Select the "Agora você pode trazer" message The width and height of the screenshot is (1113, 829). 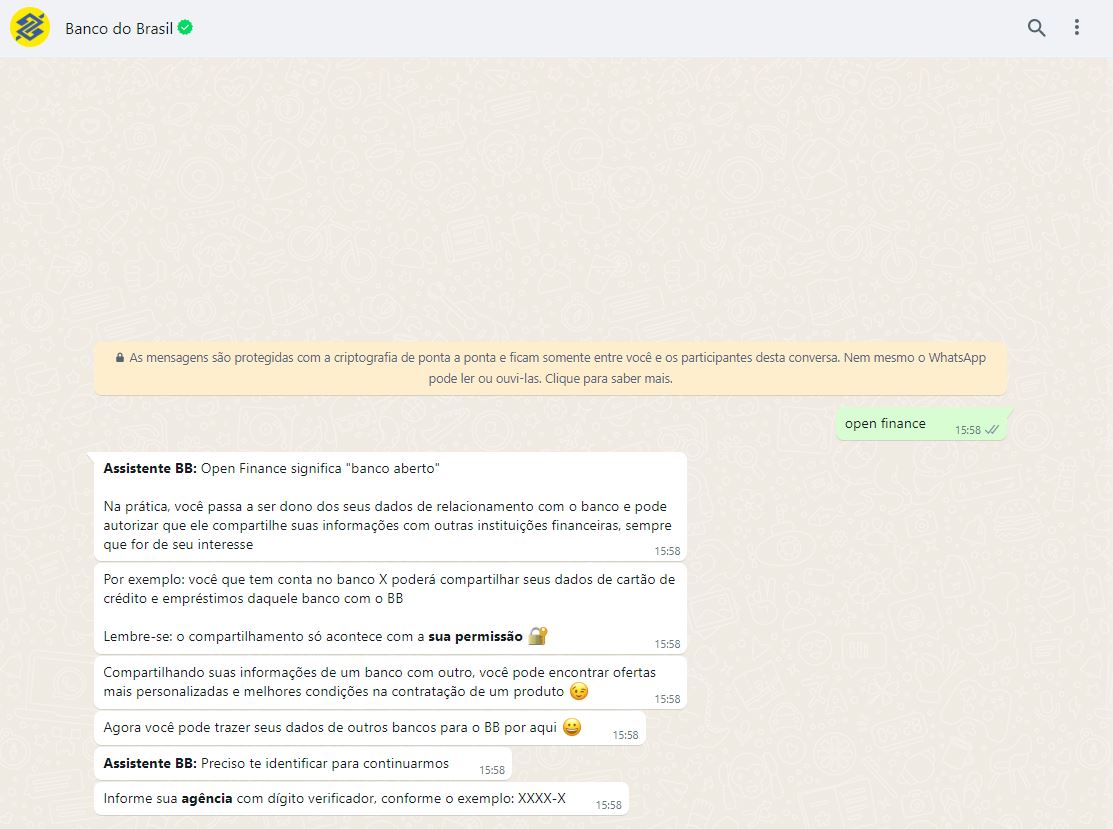(x=340, y=728)
